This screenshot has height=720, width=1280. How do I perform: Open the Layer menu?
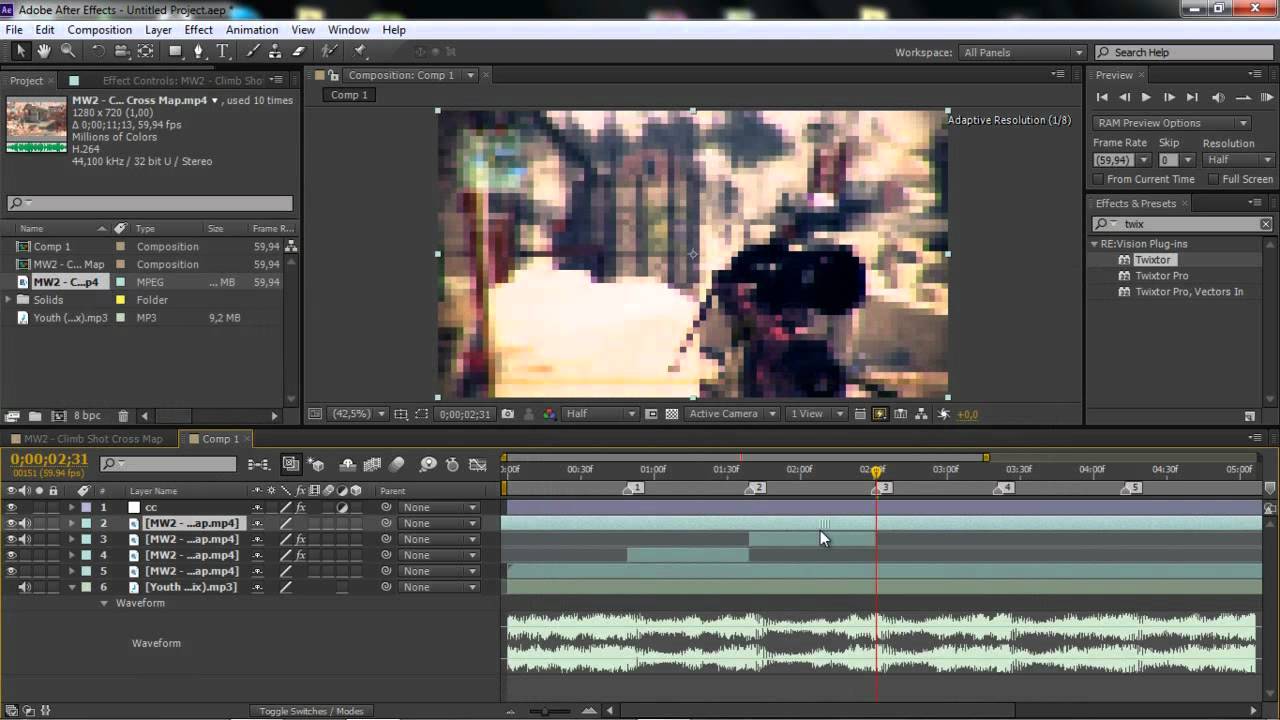[x=158, y=30]
